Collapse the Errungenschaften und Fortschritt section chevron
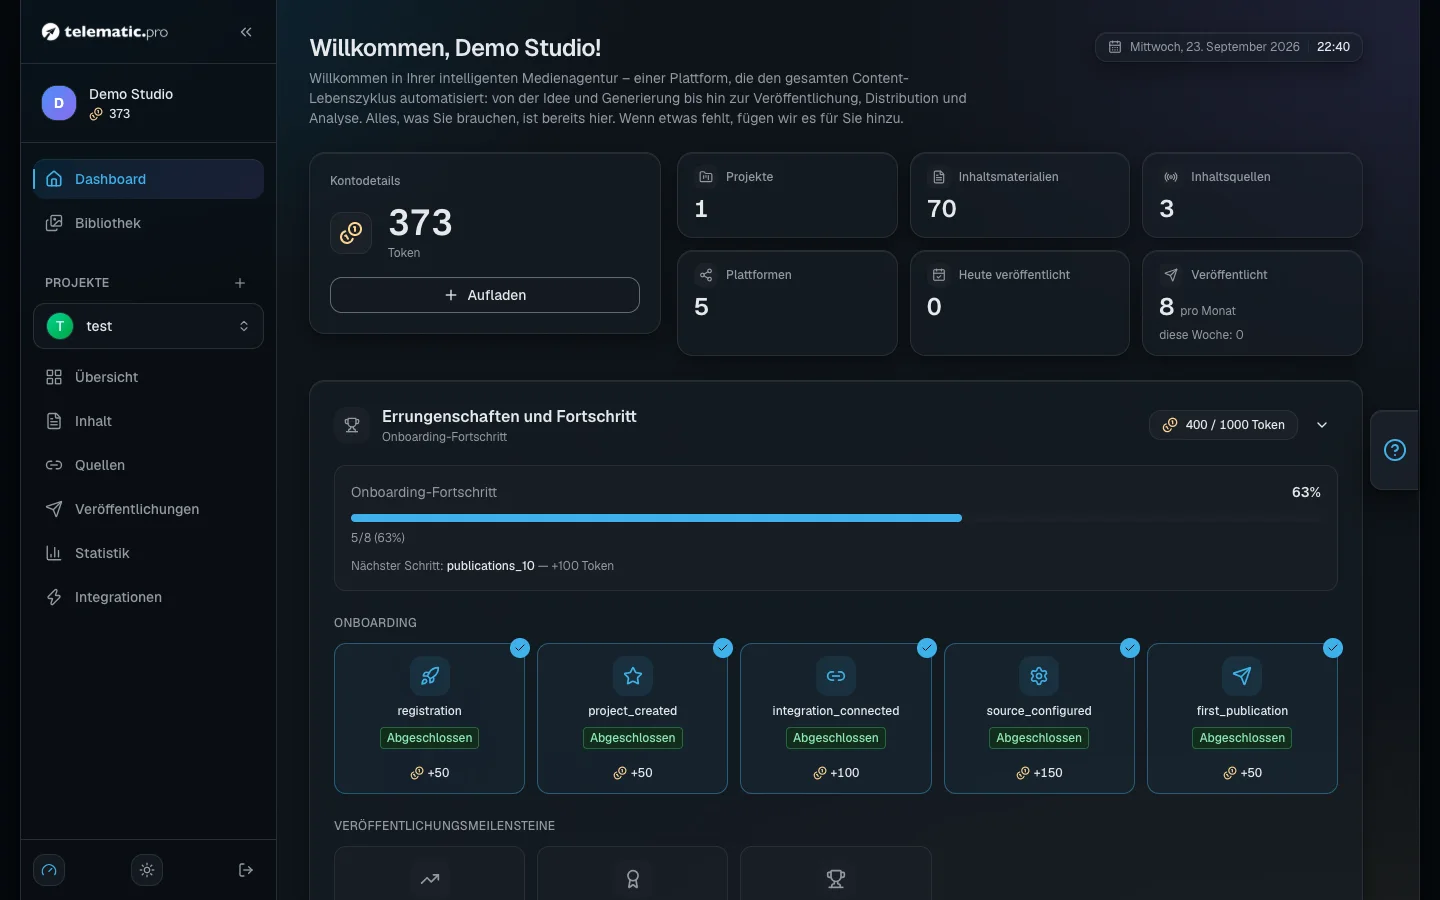The image size is (1440, 900). coord(1322,425)
